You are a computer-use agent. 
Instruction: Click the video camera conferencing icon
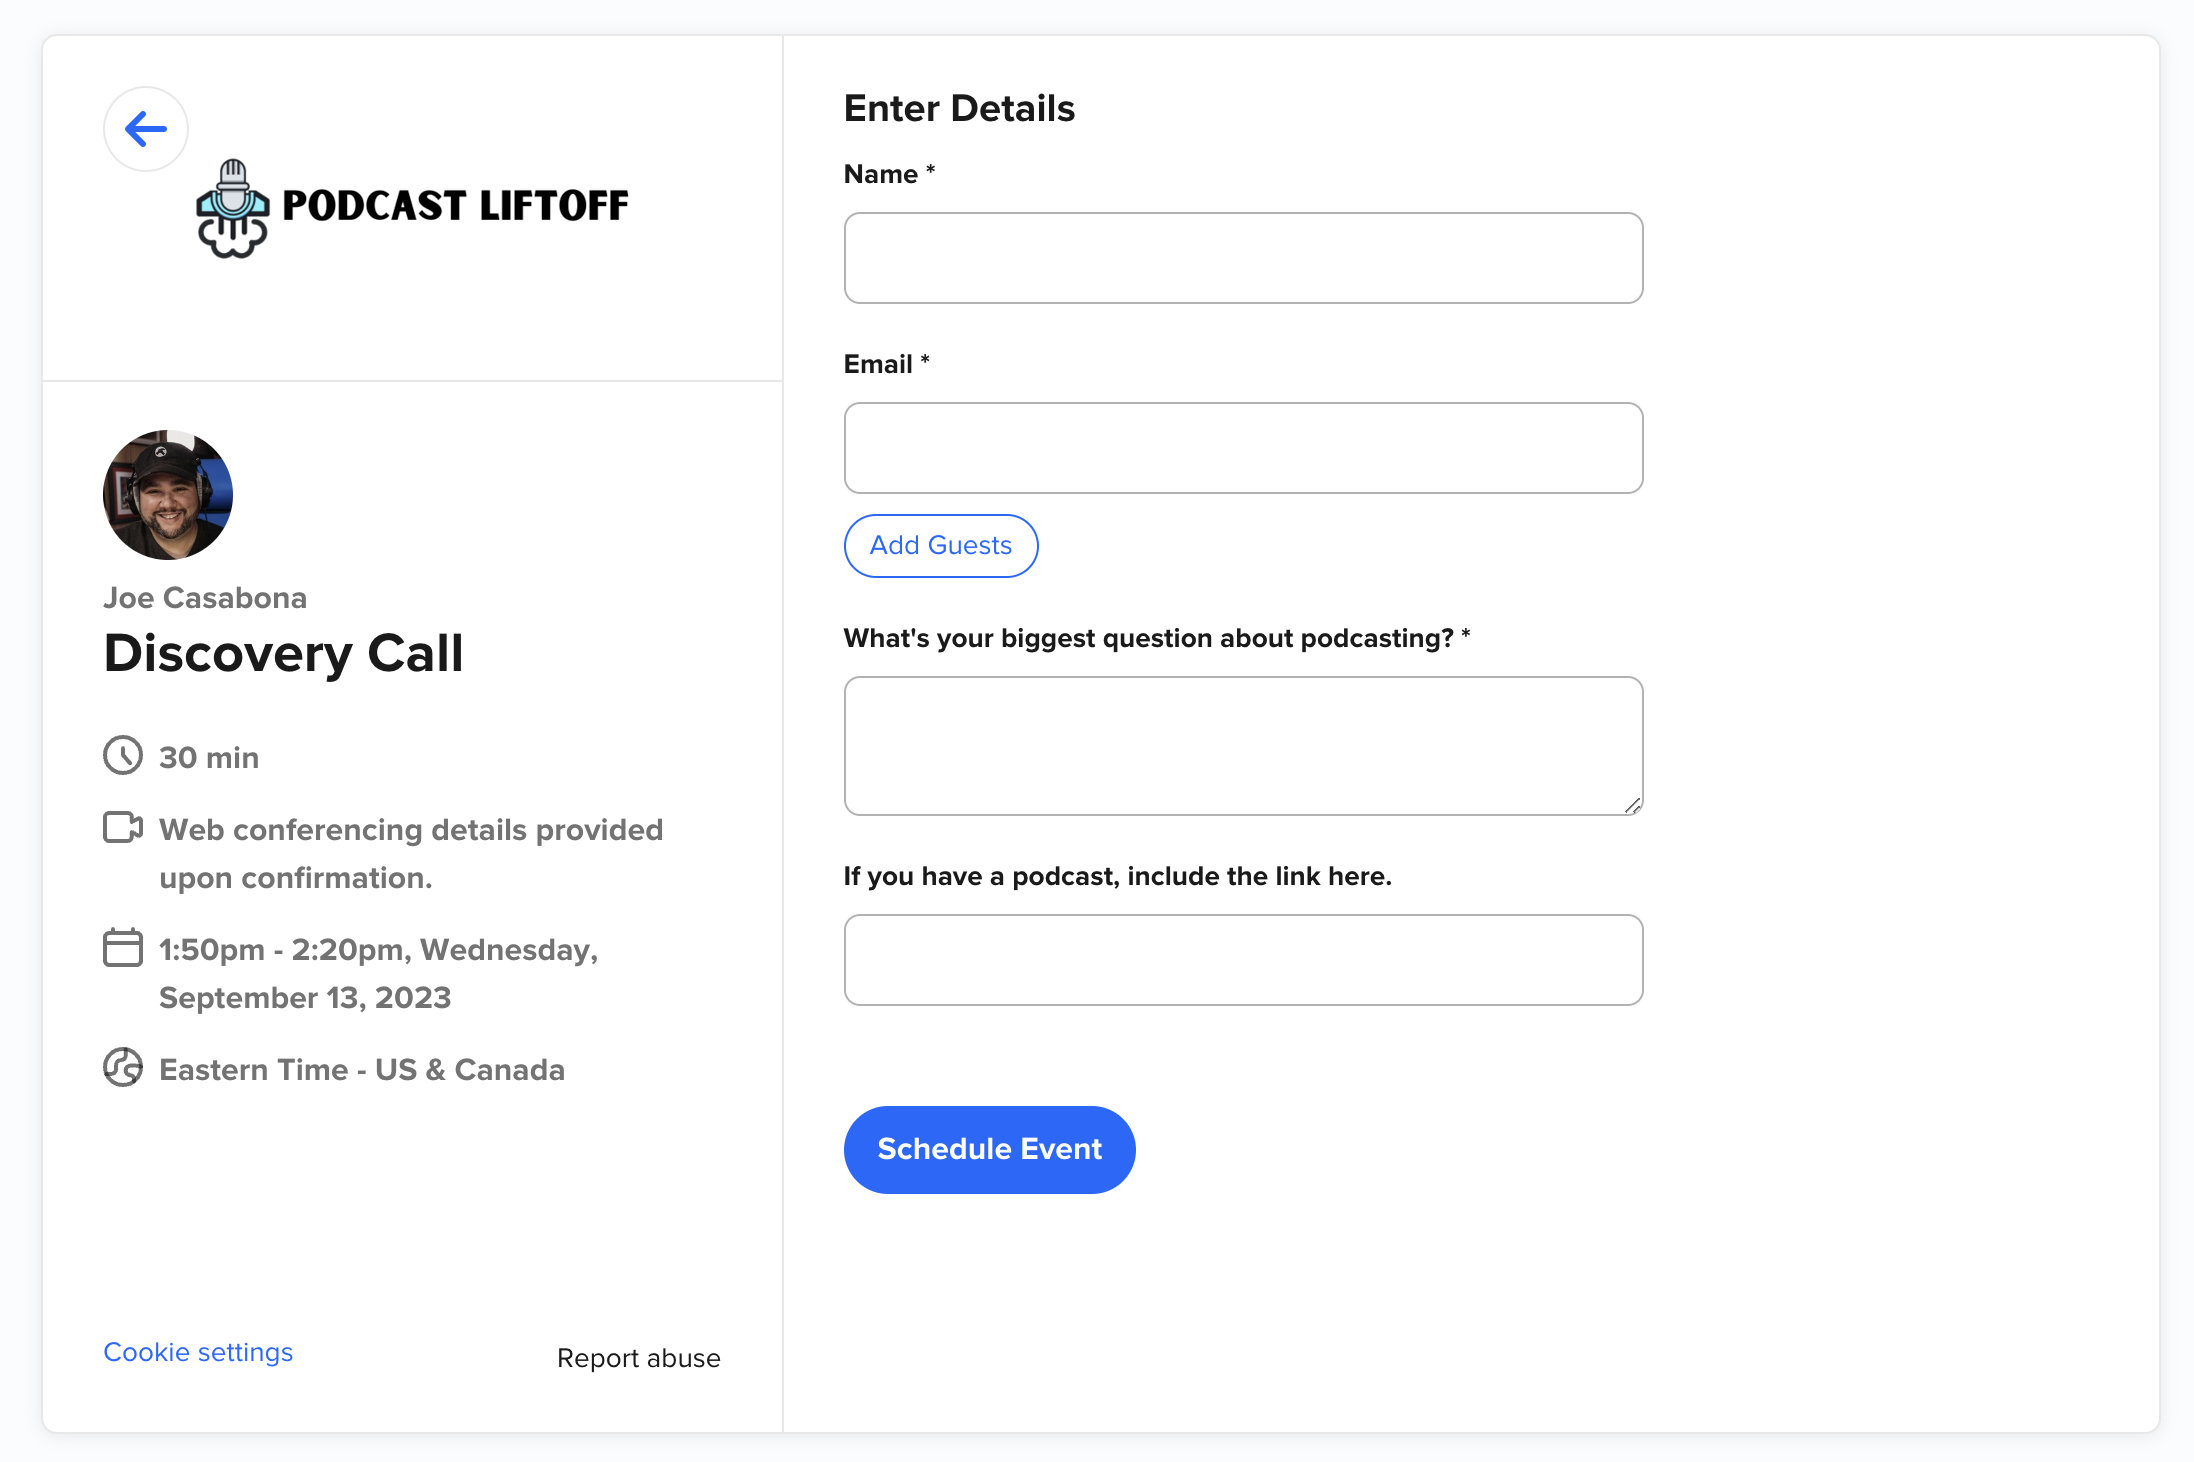click(123, 828)
